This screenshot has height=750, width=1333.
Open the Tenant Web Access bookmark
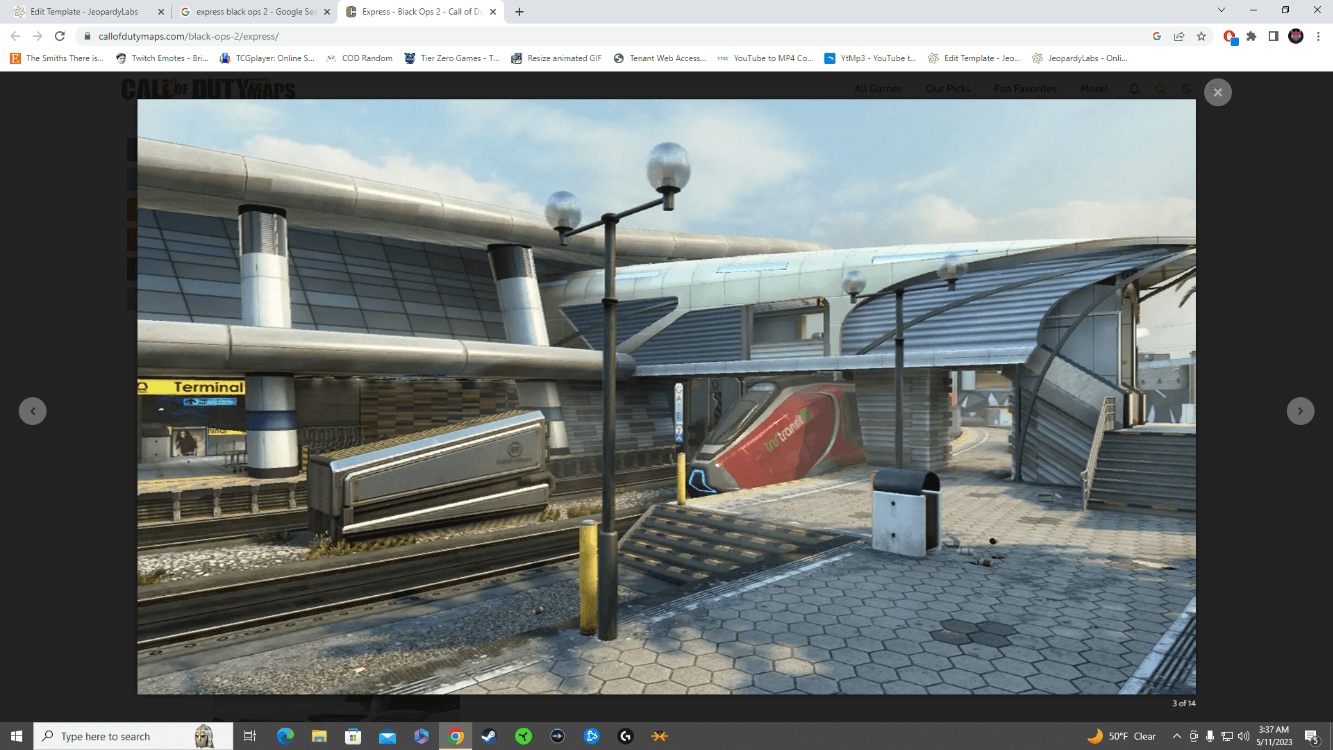click(660, 58)
